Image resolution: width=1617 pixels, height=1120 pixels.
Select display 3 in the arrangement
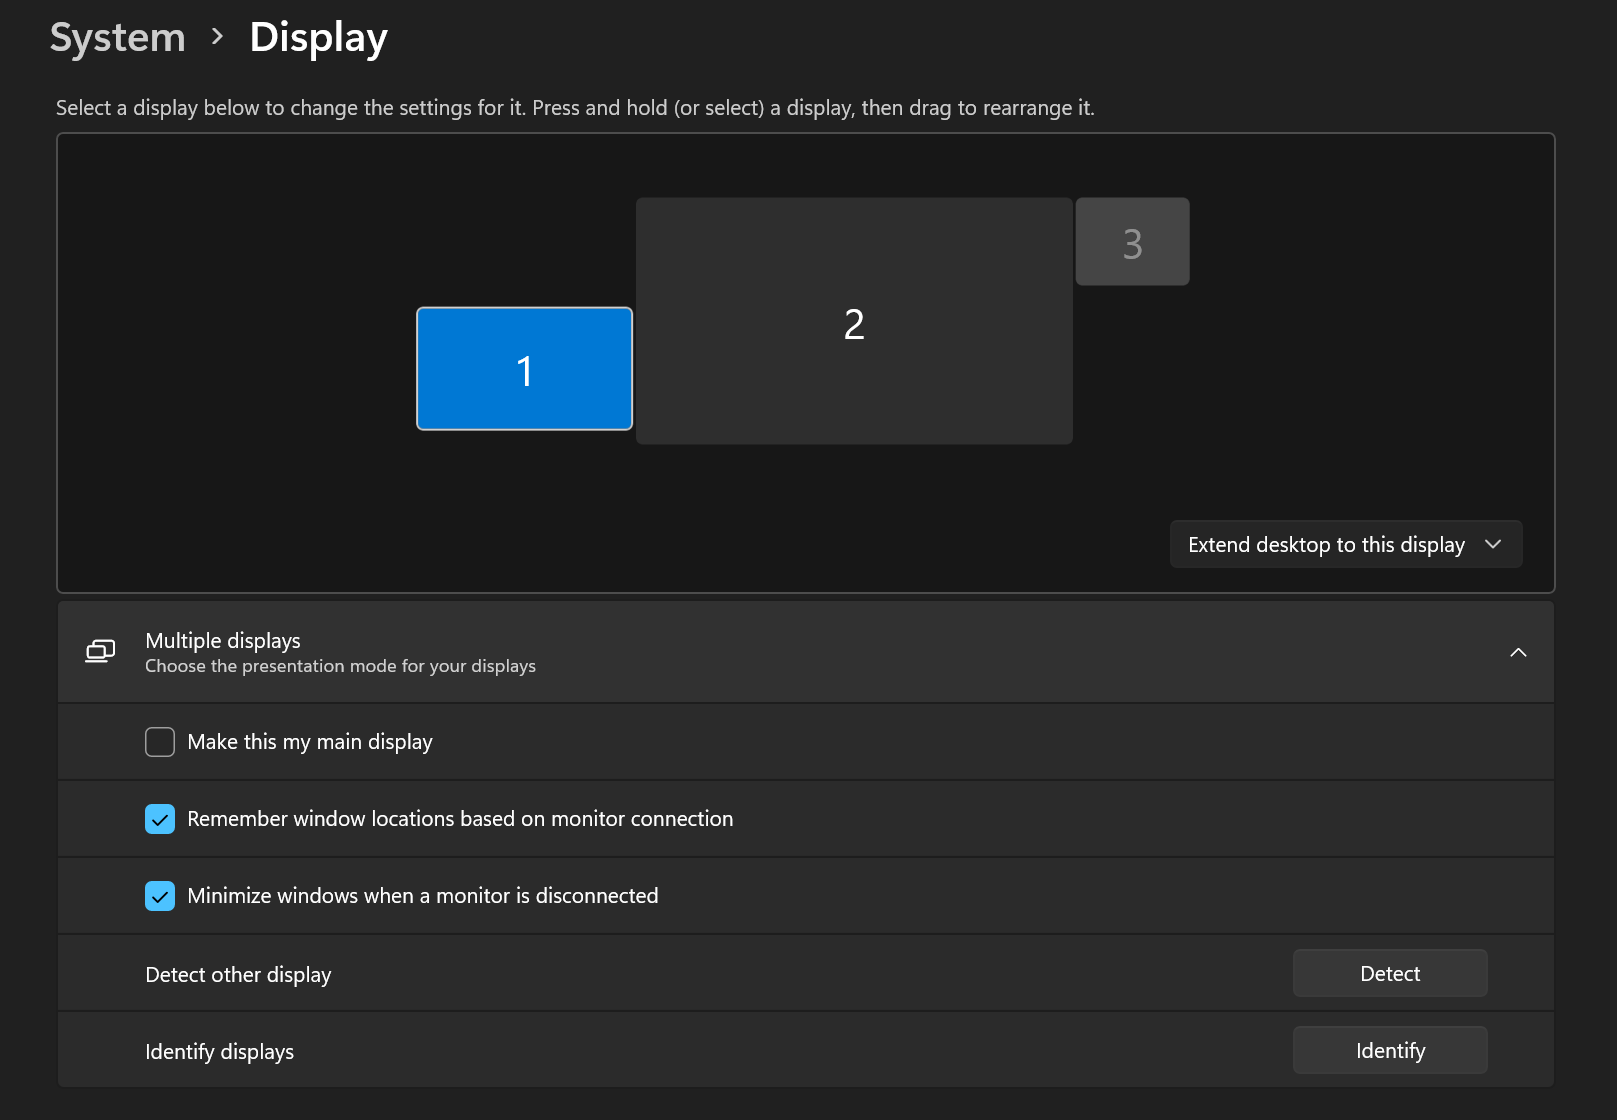1132,242
